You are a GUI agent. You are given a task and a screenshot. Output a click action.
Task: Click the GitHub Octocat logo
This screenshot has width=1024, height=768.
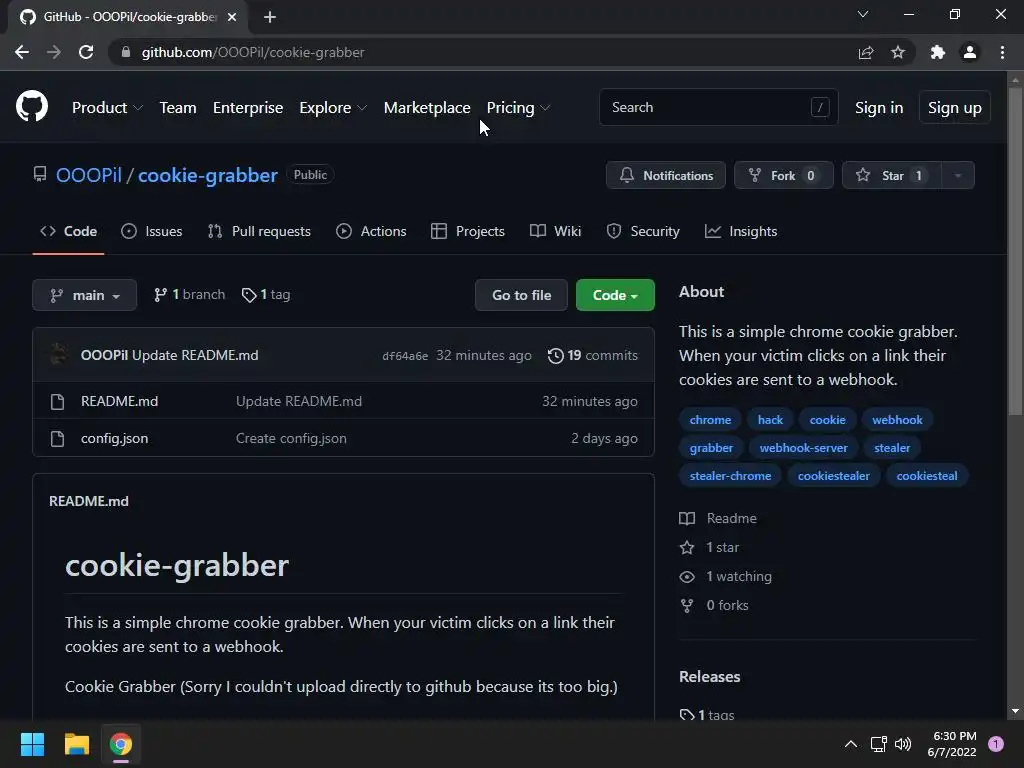coord(32,106)
